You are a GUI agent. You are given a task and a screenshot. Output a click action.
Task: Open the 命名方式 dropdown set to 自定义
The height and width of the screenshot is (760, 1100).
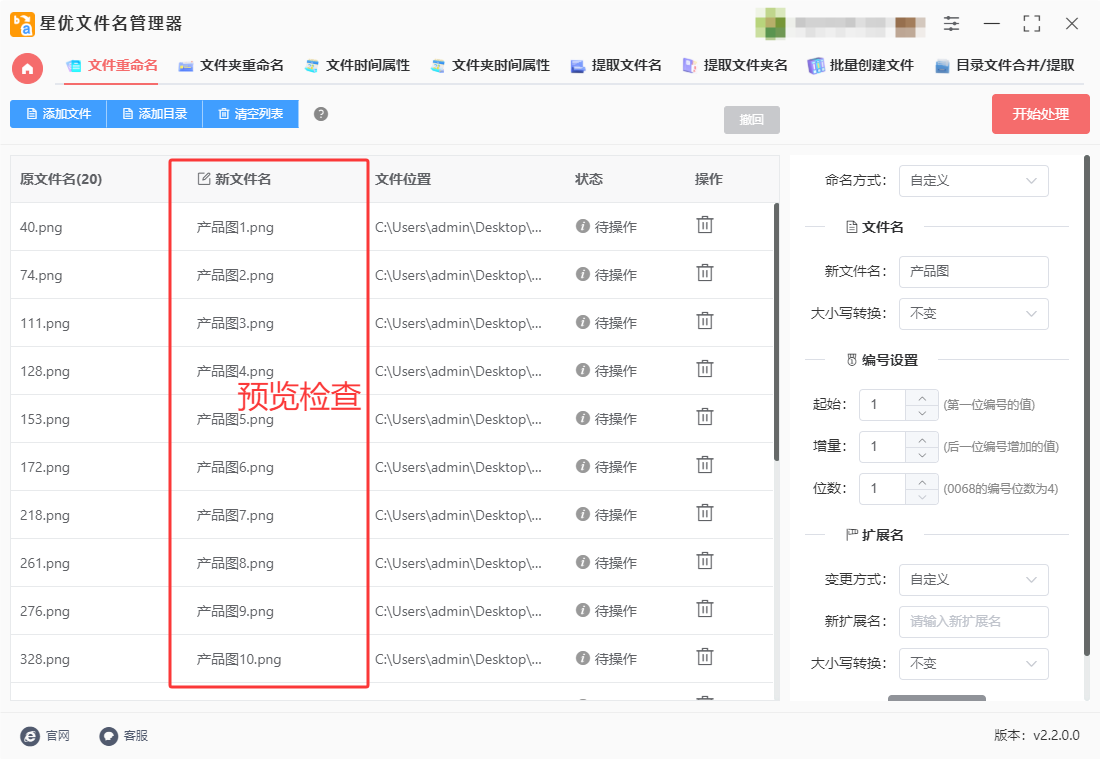974,181
